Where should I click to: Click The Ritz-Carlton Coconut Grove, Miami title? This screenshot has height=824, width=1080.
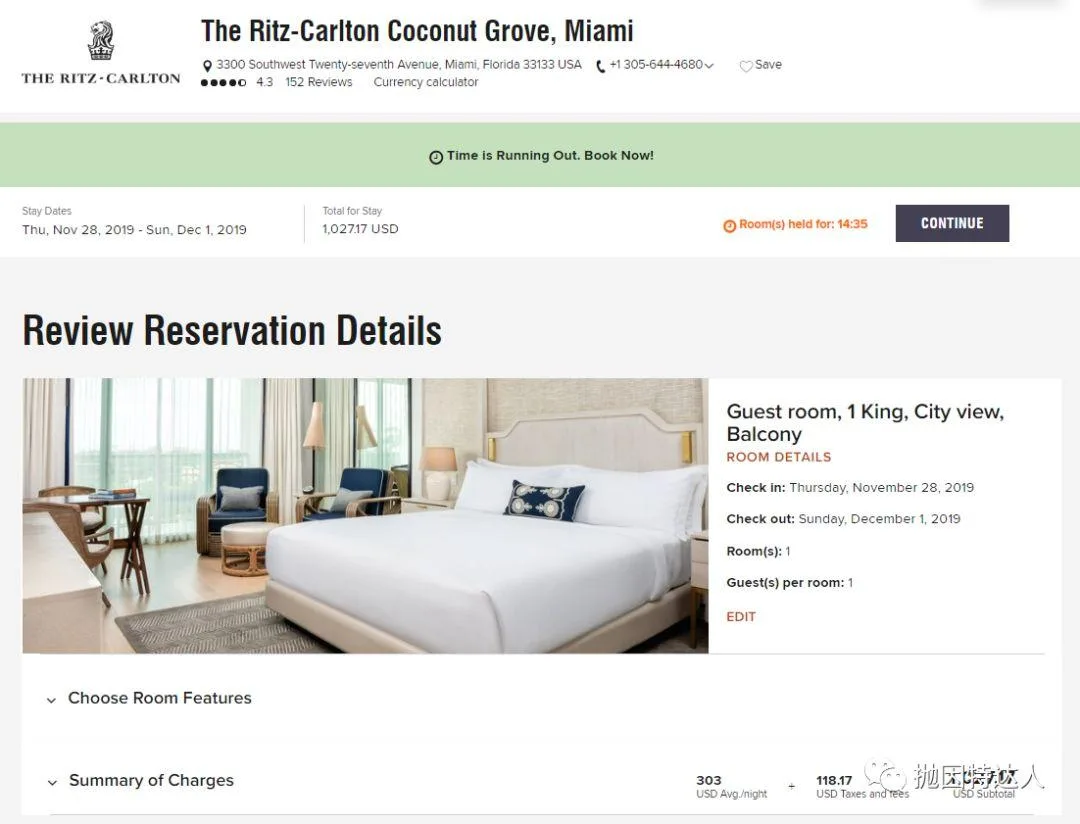[x=417, y=31]
